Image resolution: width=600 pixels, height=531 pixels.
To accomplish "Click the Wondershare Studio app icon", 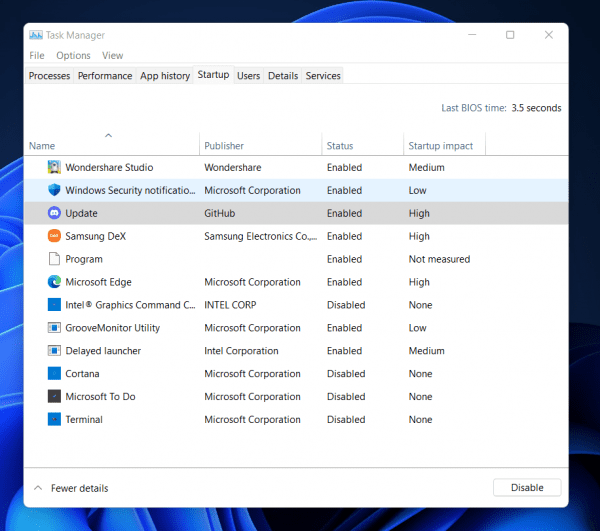I will (x=54, y=167).
